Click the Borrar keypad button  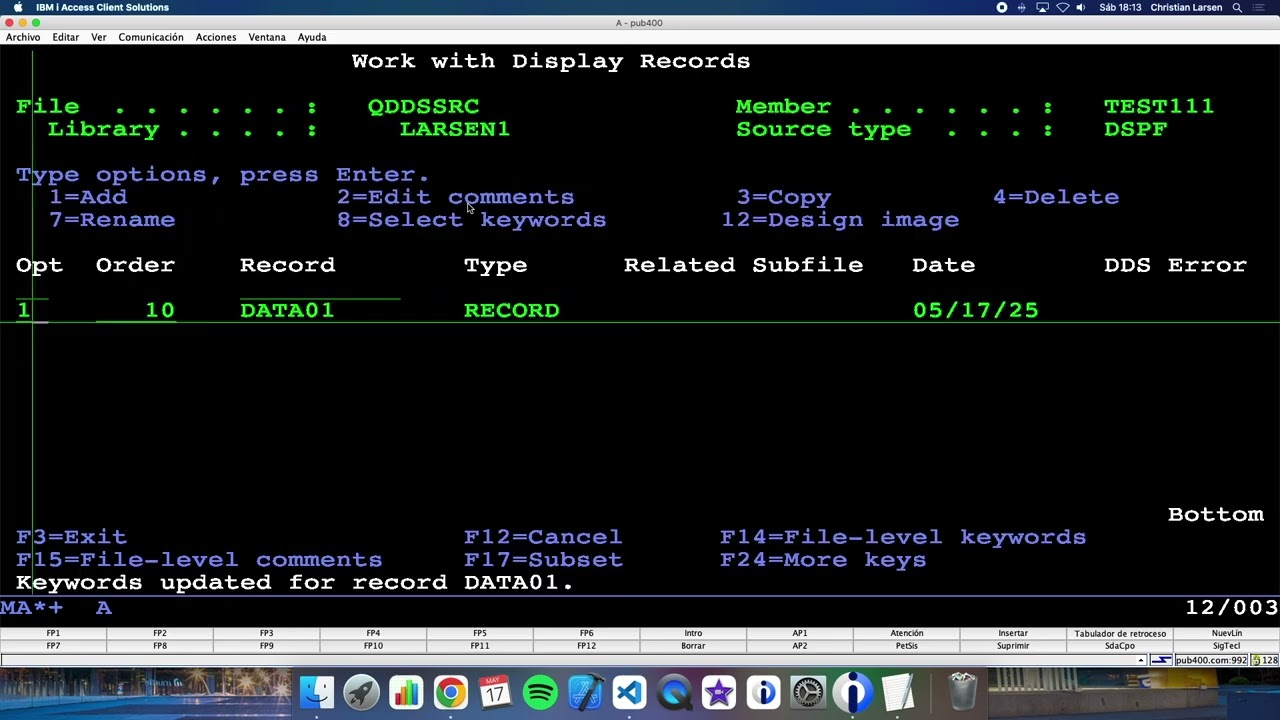click(693, 646)
